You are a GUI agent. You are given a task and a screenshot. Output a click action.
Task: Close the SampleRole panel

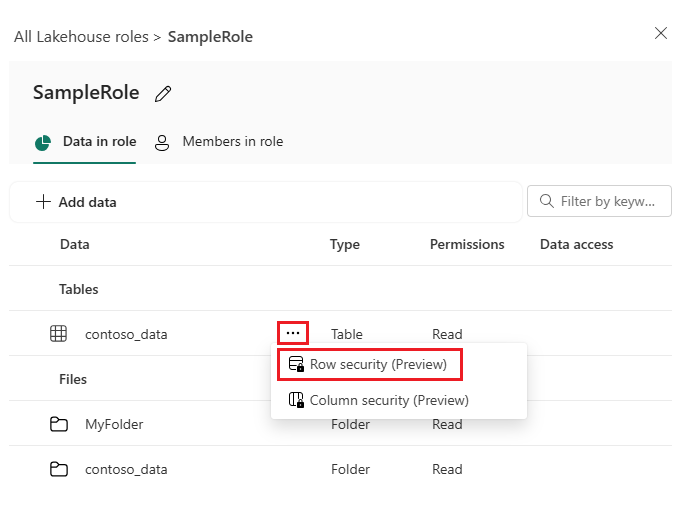click(660, 33)
